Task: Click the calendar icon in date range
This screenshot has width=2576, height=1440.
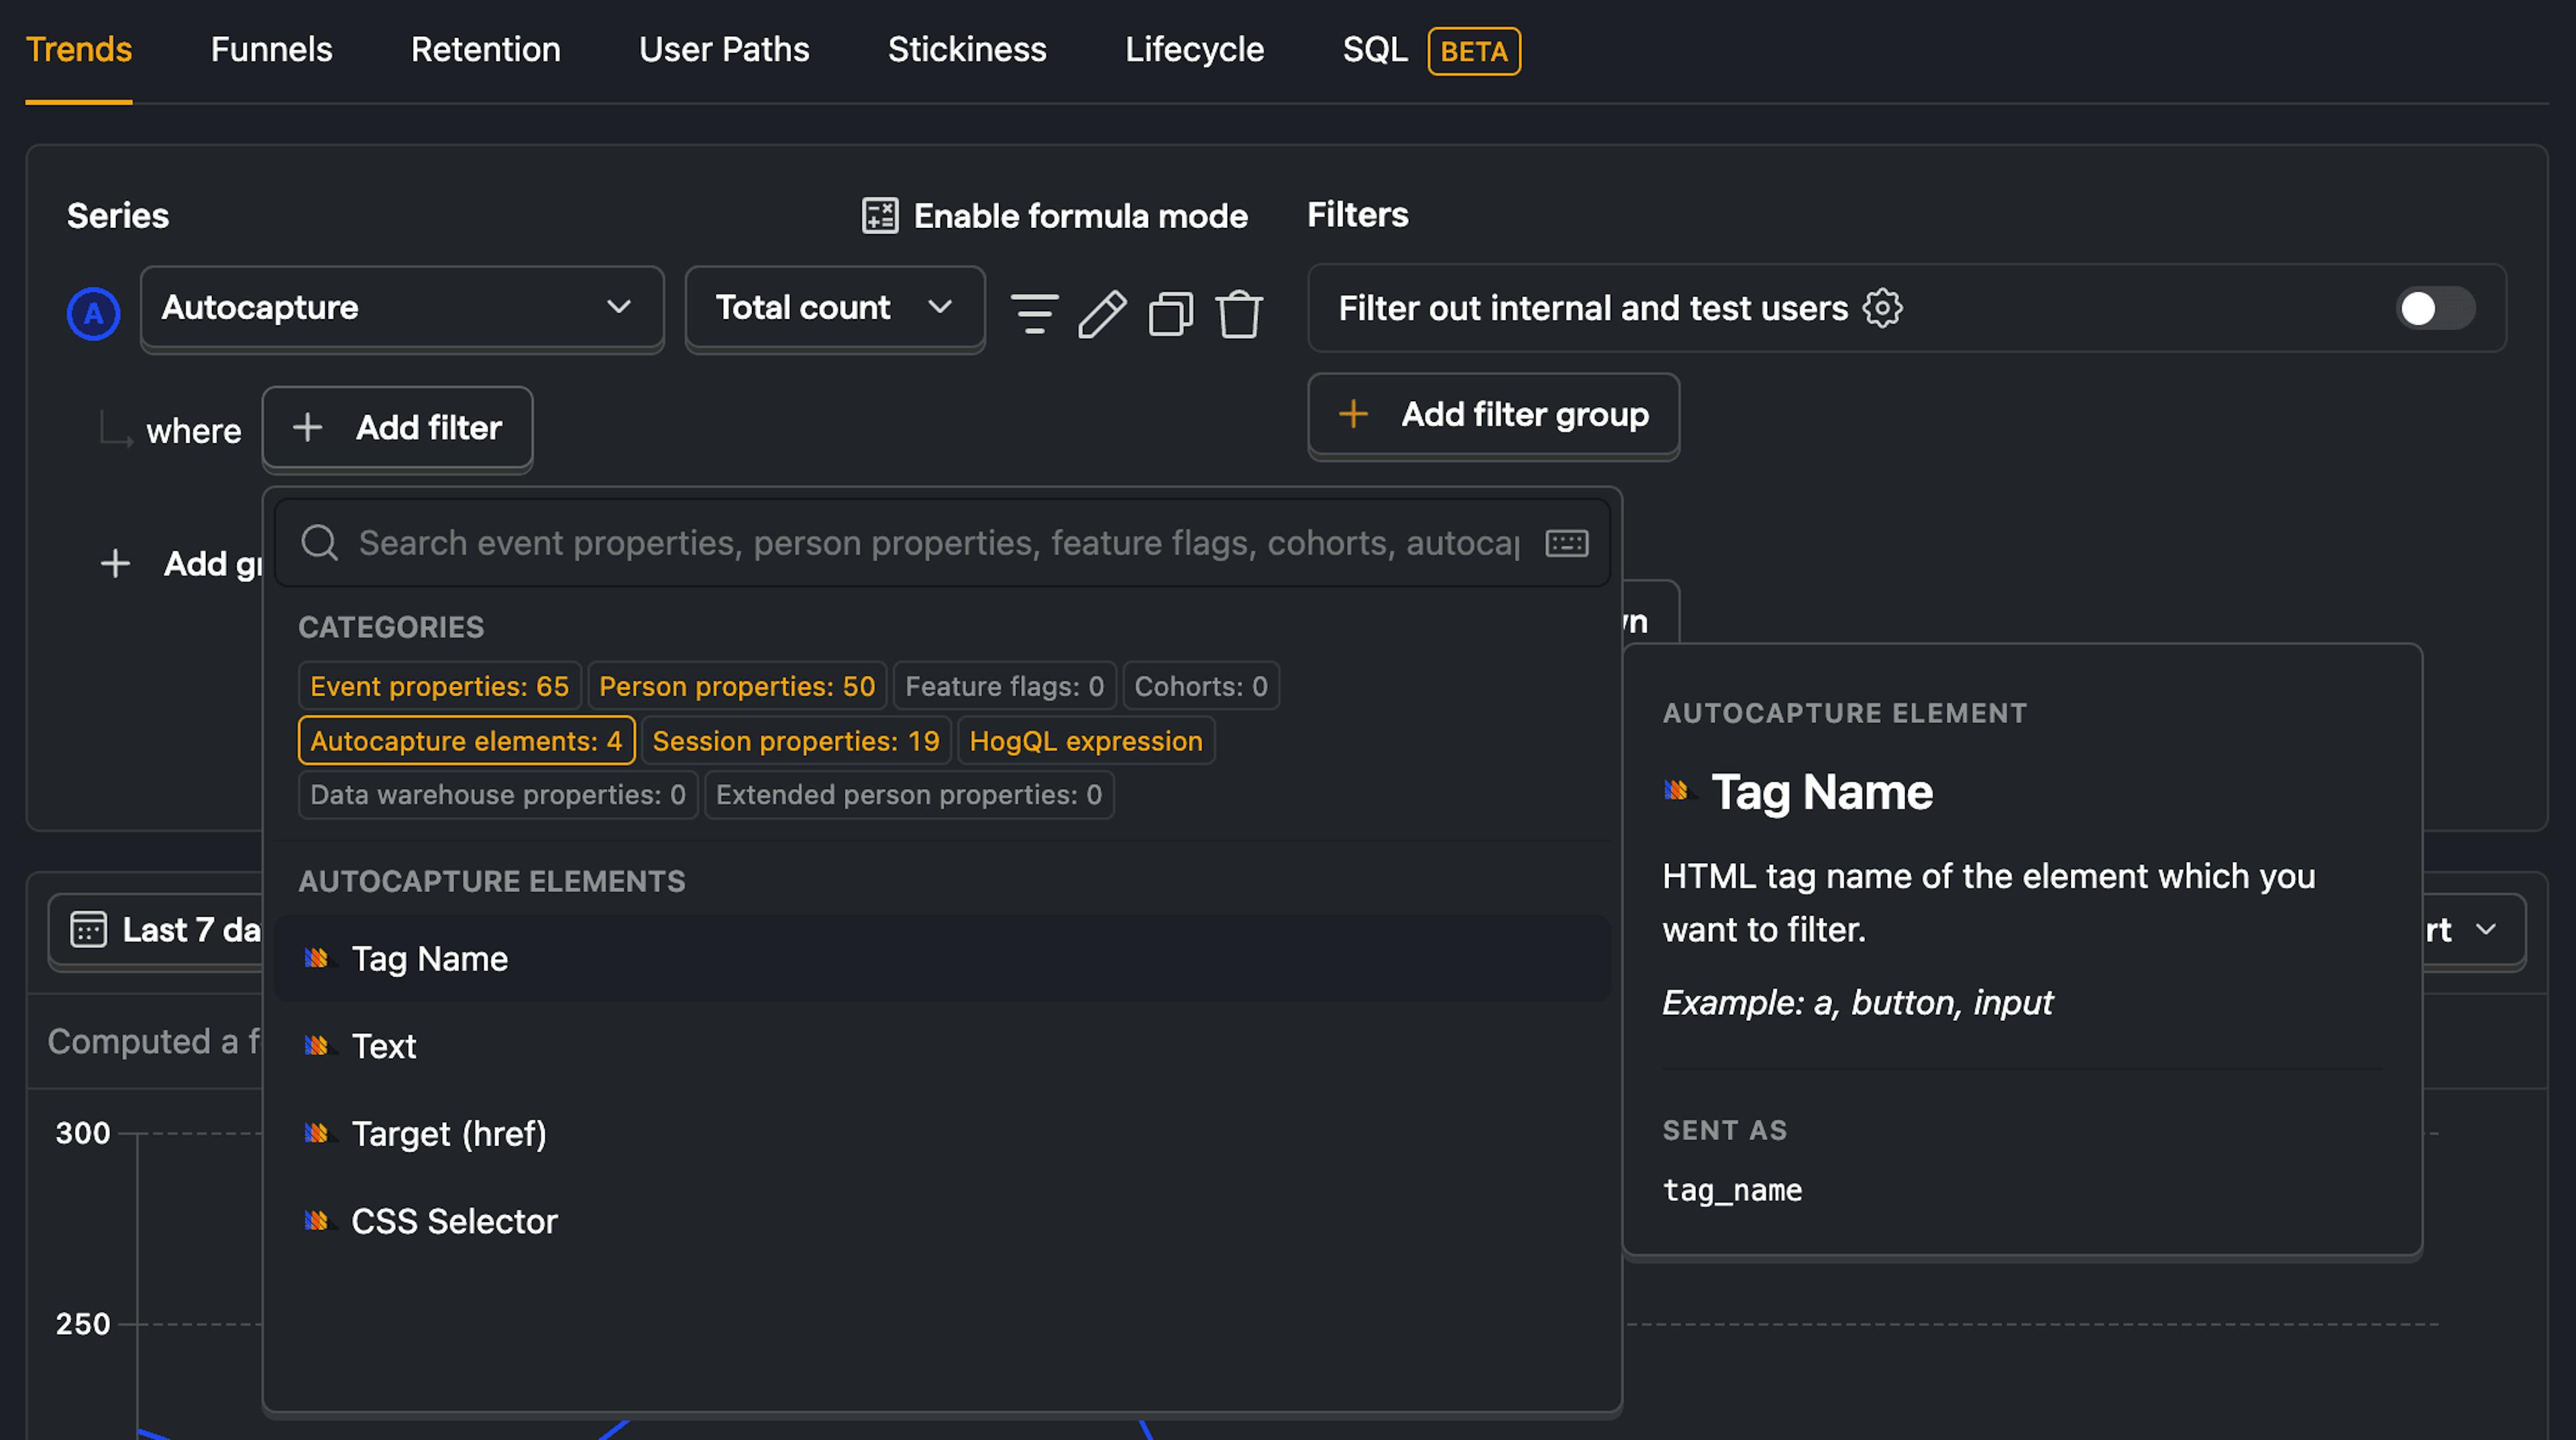Action: click(88, 930)
